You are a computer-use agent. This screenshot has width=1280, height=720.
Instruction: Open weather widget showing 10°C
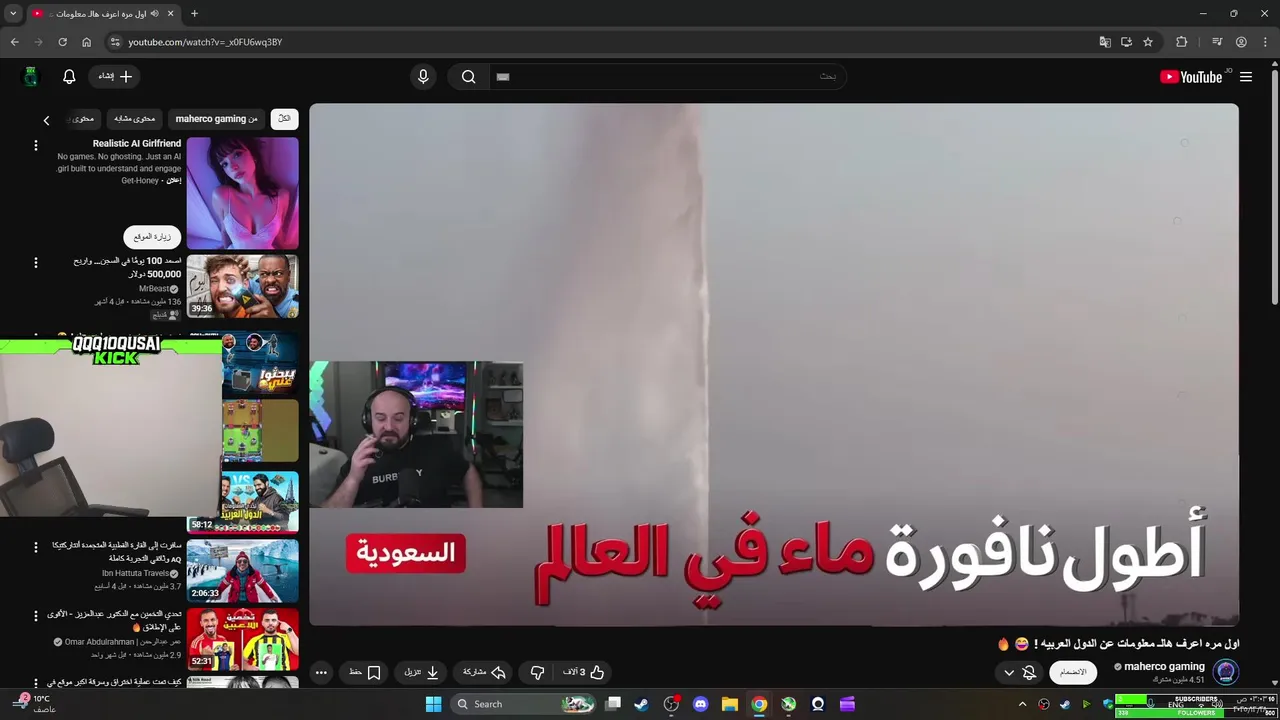click(x=33, y=704)
